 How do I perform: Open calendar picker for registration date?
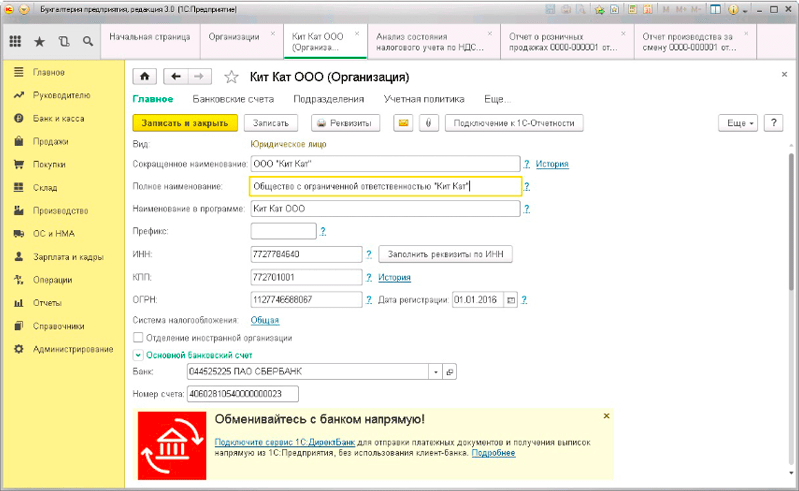pyautogui.click(x=510, y=299)
